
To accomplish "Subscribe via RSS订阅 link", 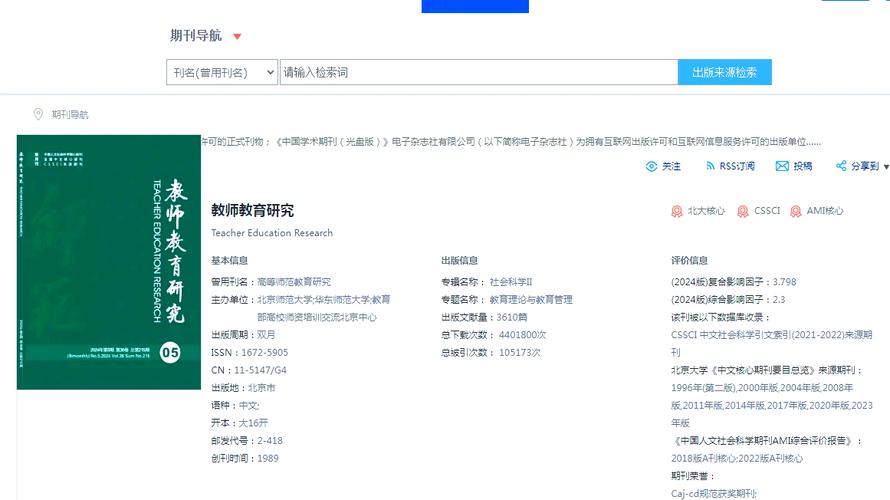I will [x=737, y=166].
